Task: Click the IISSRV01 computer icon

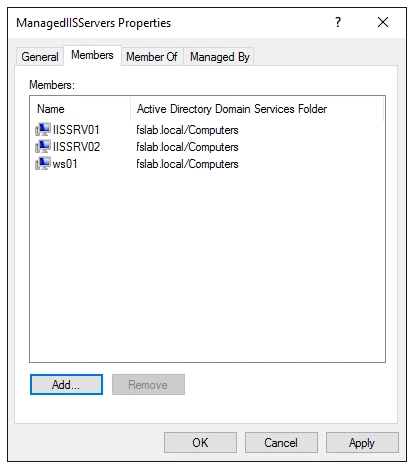Action: pos(43,130)
